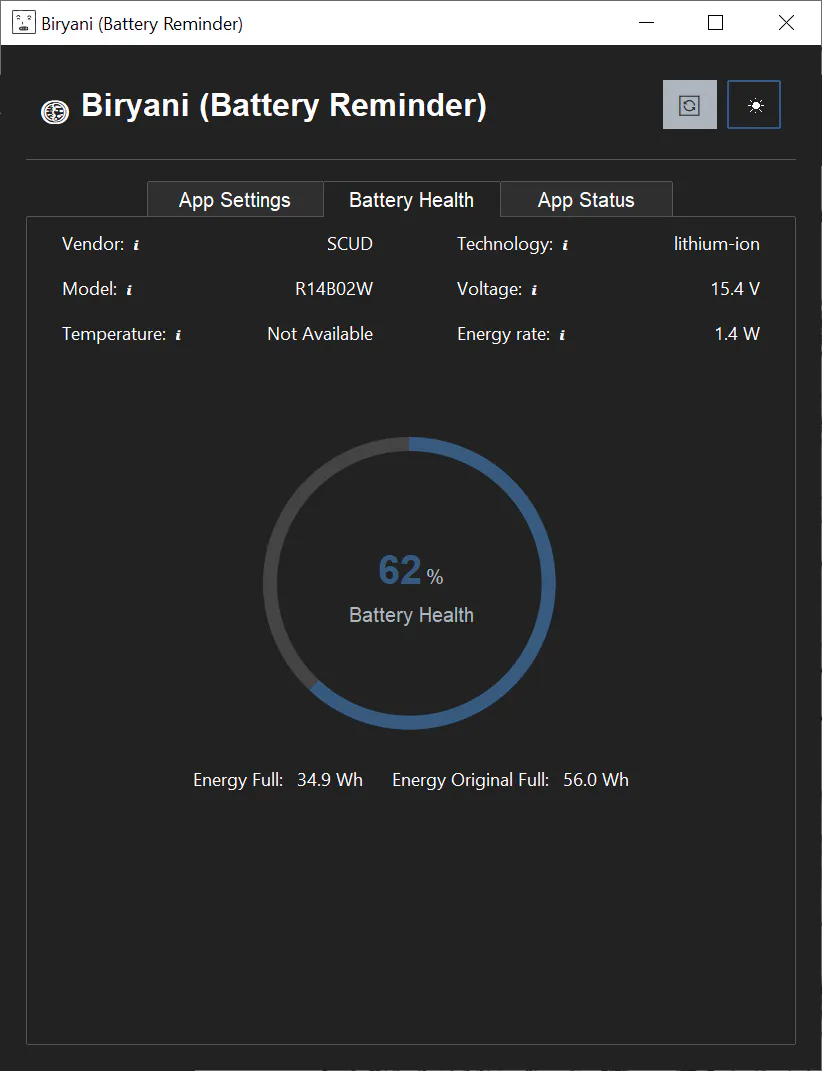
Task: Click the lithium-ion technology value
Action: (x=717, y=244)
